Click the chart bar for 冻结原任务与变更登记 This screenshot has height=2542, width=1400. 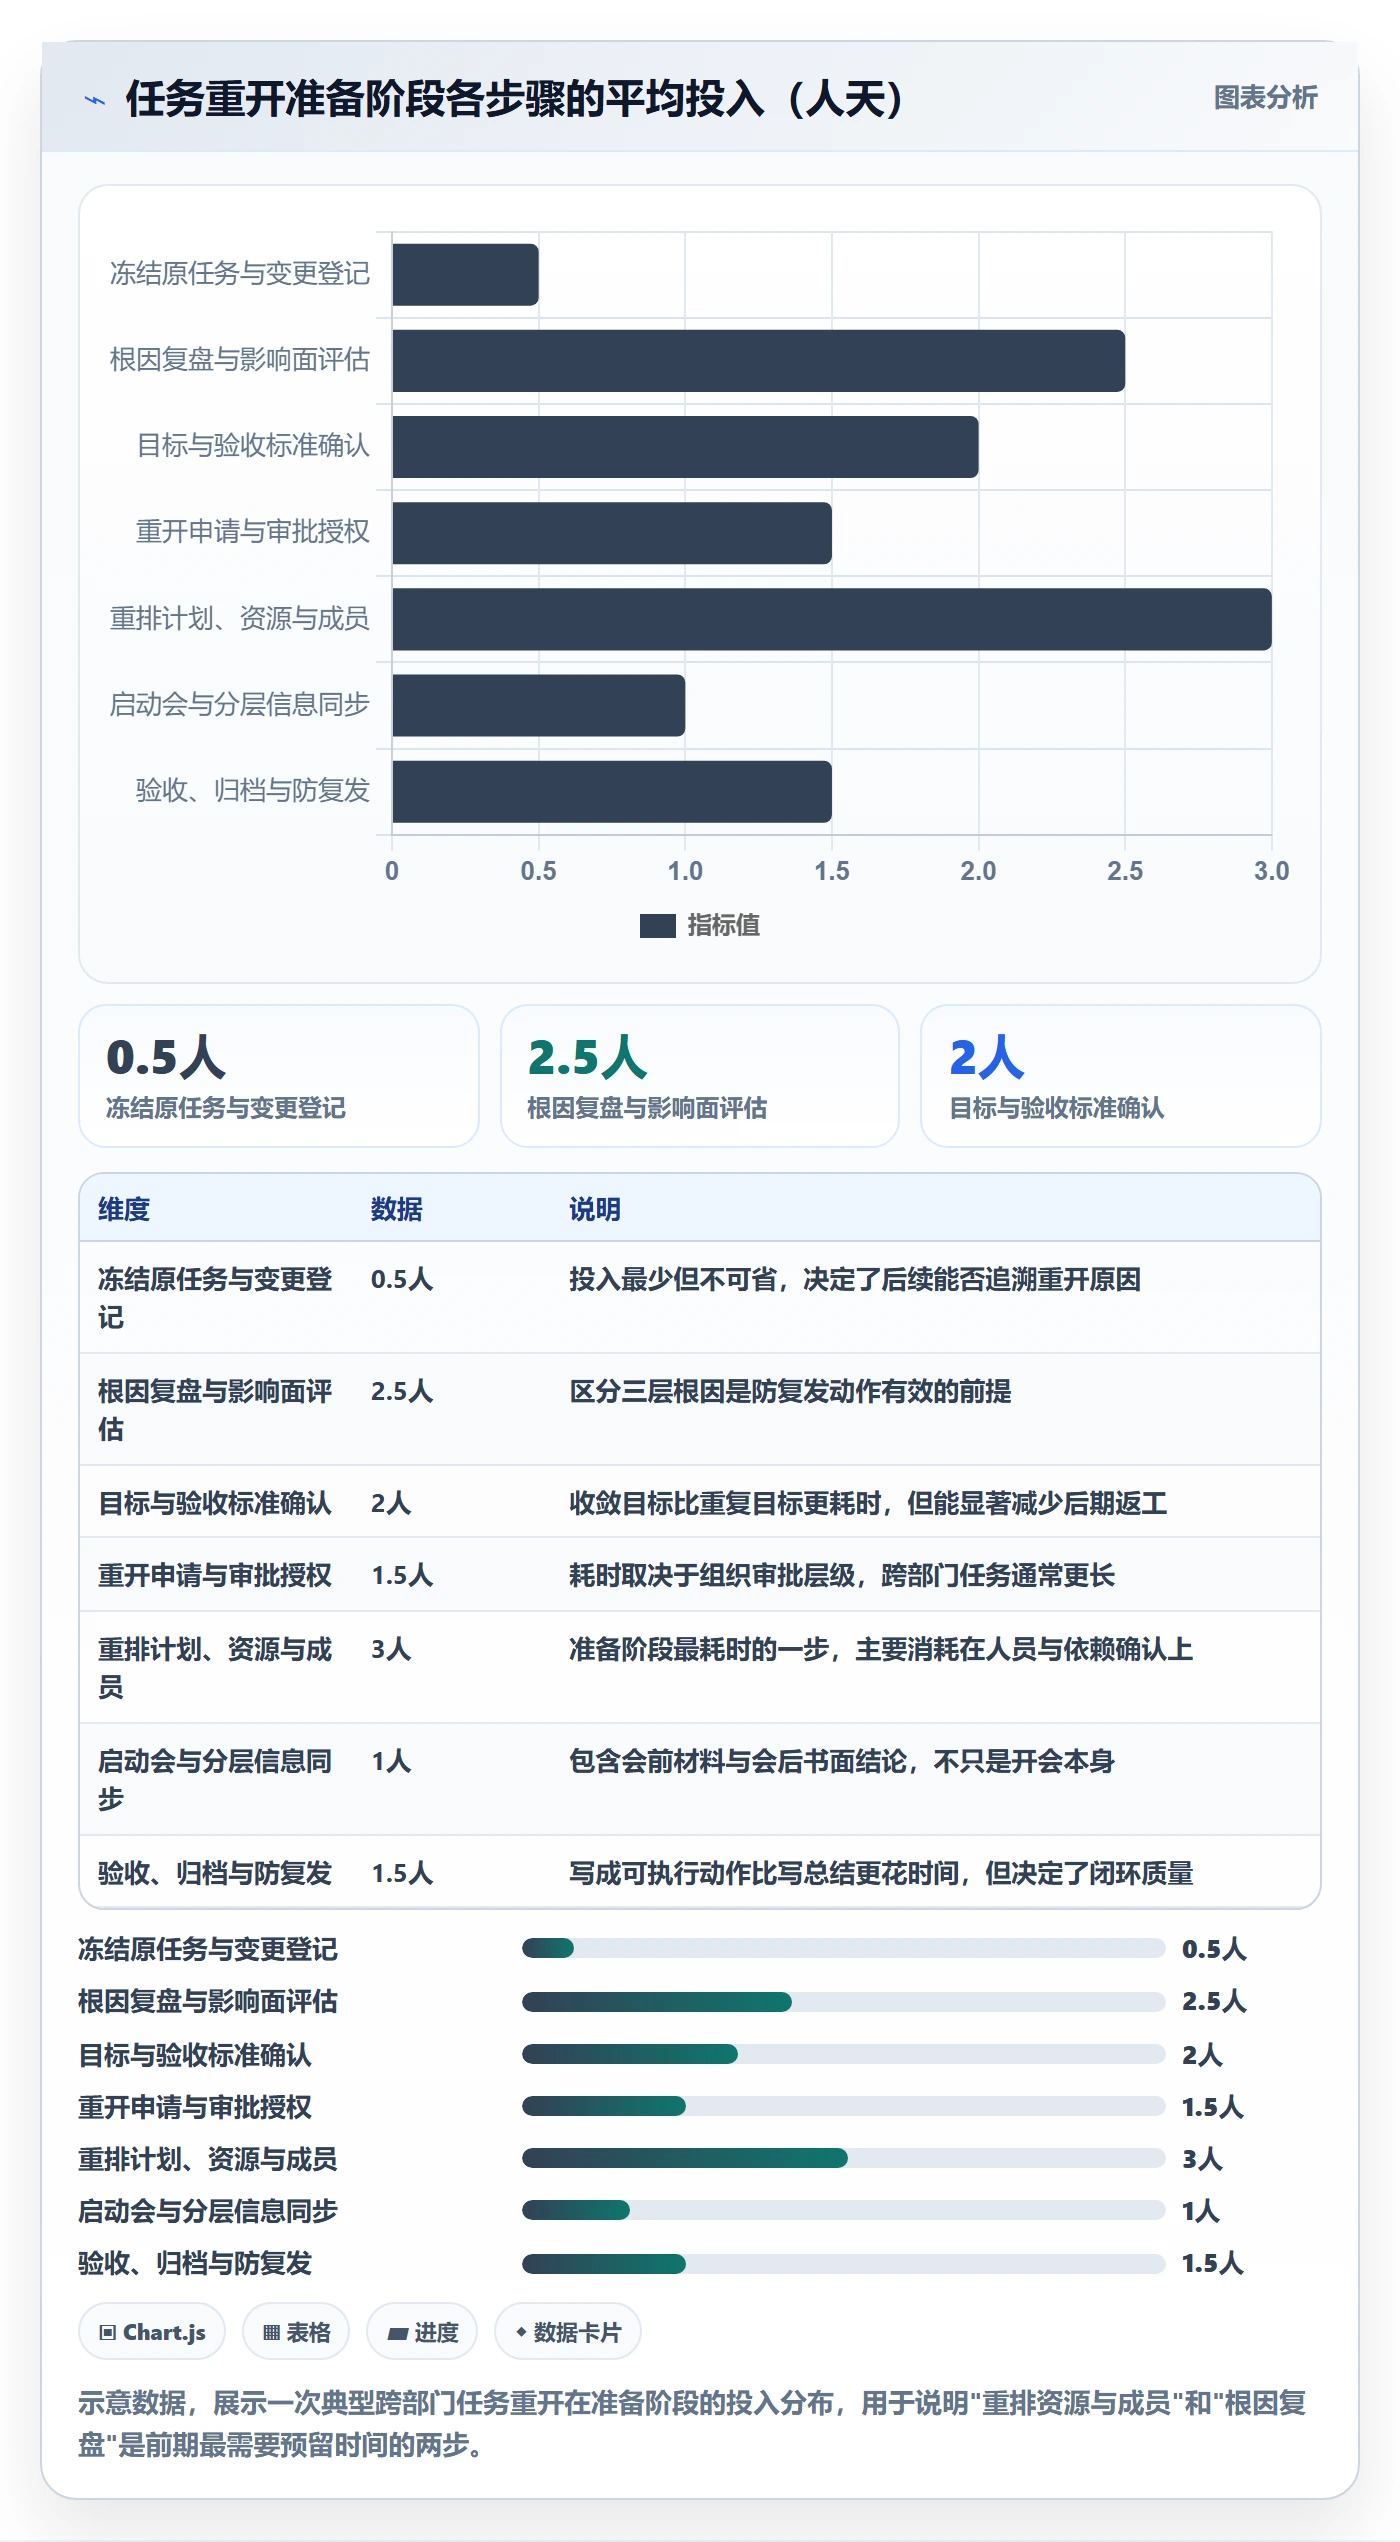[x=465, y=275]
